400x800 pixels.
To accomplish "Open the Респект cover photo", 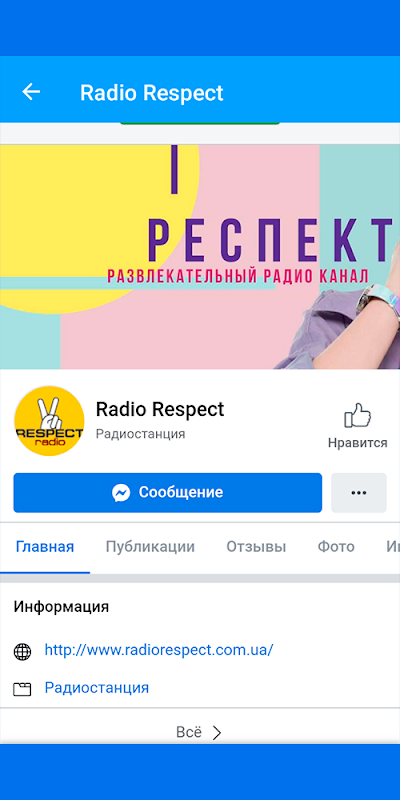I will pos(200,257).
